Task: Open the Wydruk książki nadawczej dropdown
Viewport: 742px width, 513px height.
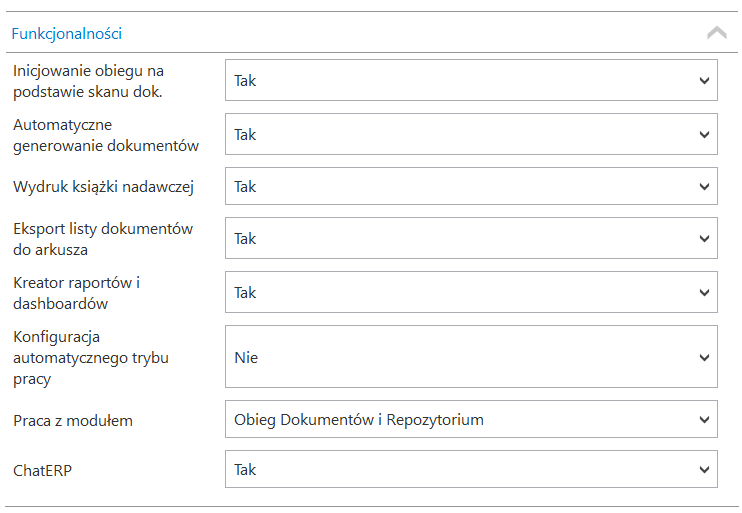Action: [470, 186]
